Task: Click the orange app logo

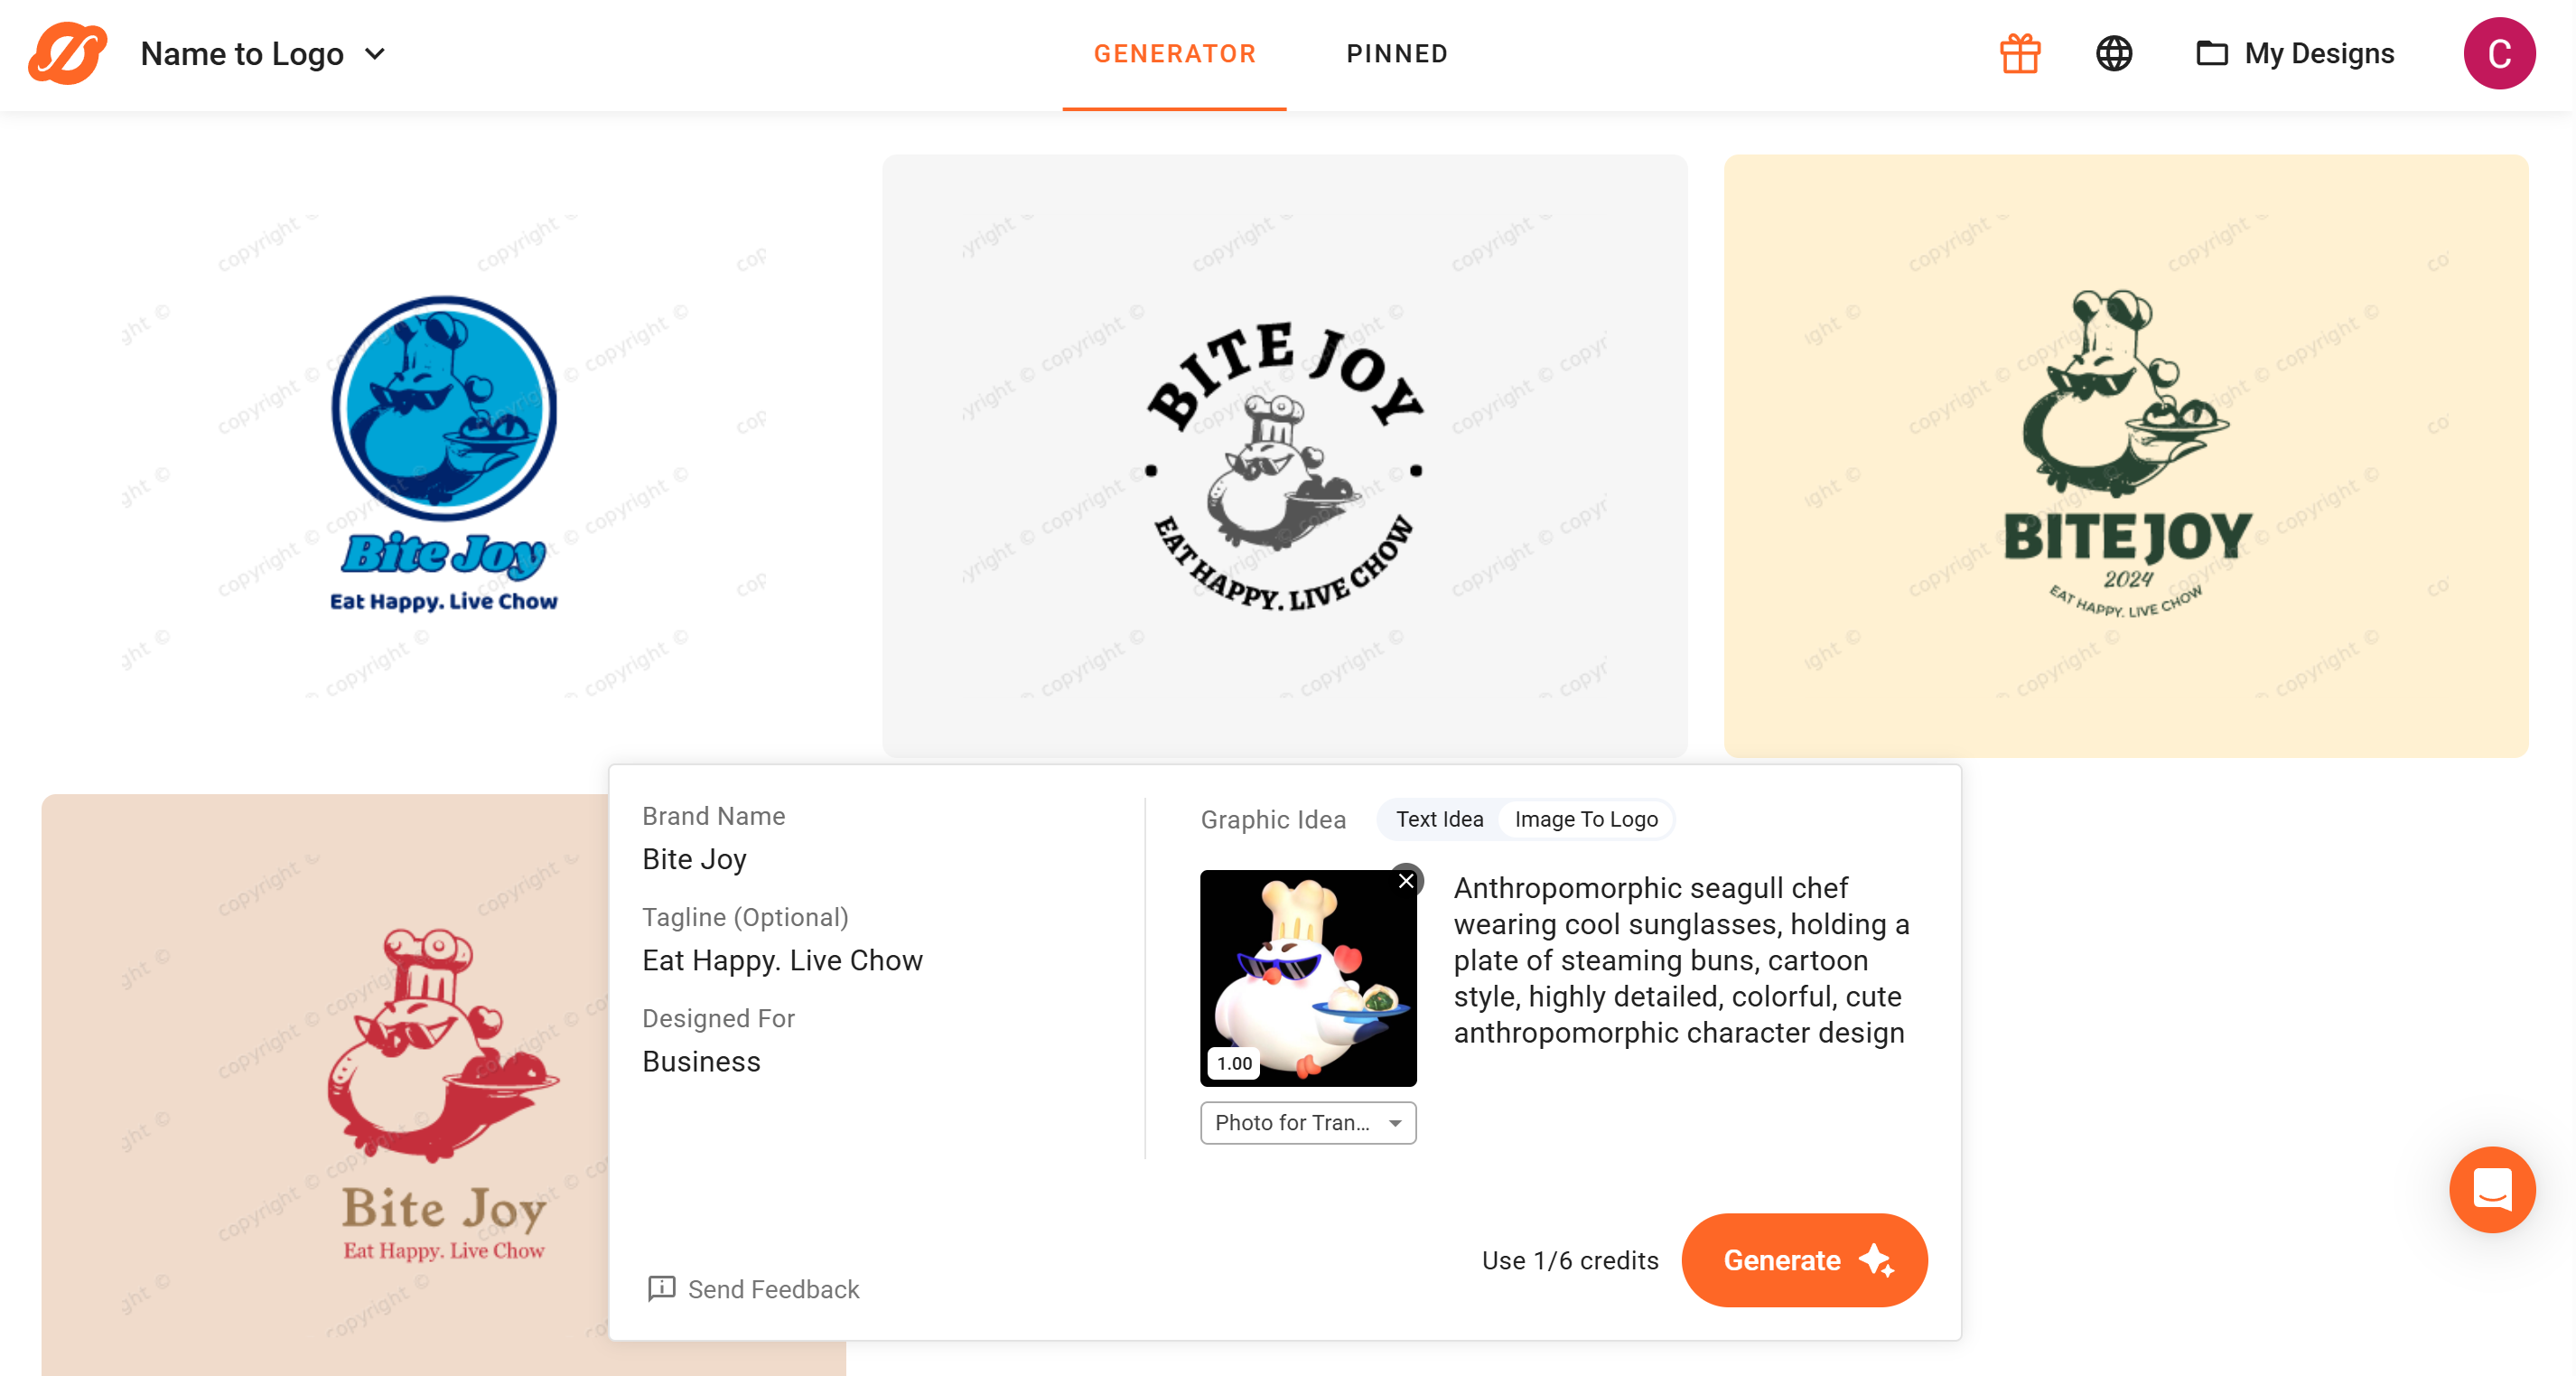Action: 67,53
